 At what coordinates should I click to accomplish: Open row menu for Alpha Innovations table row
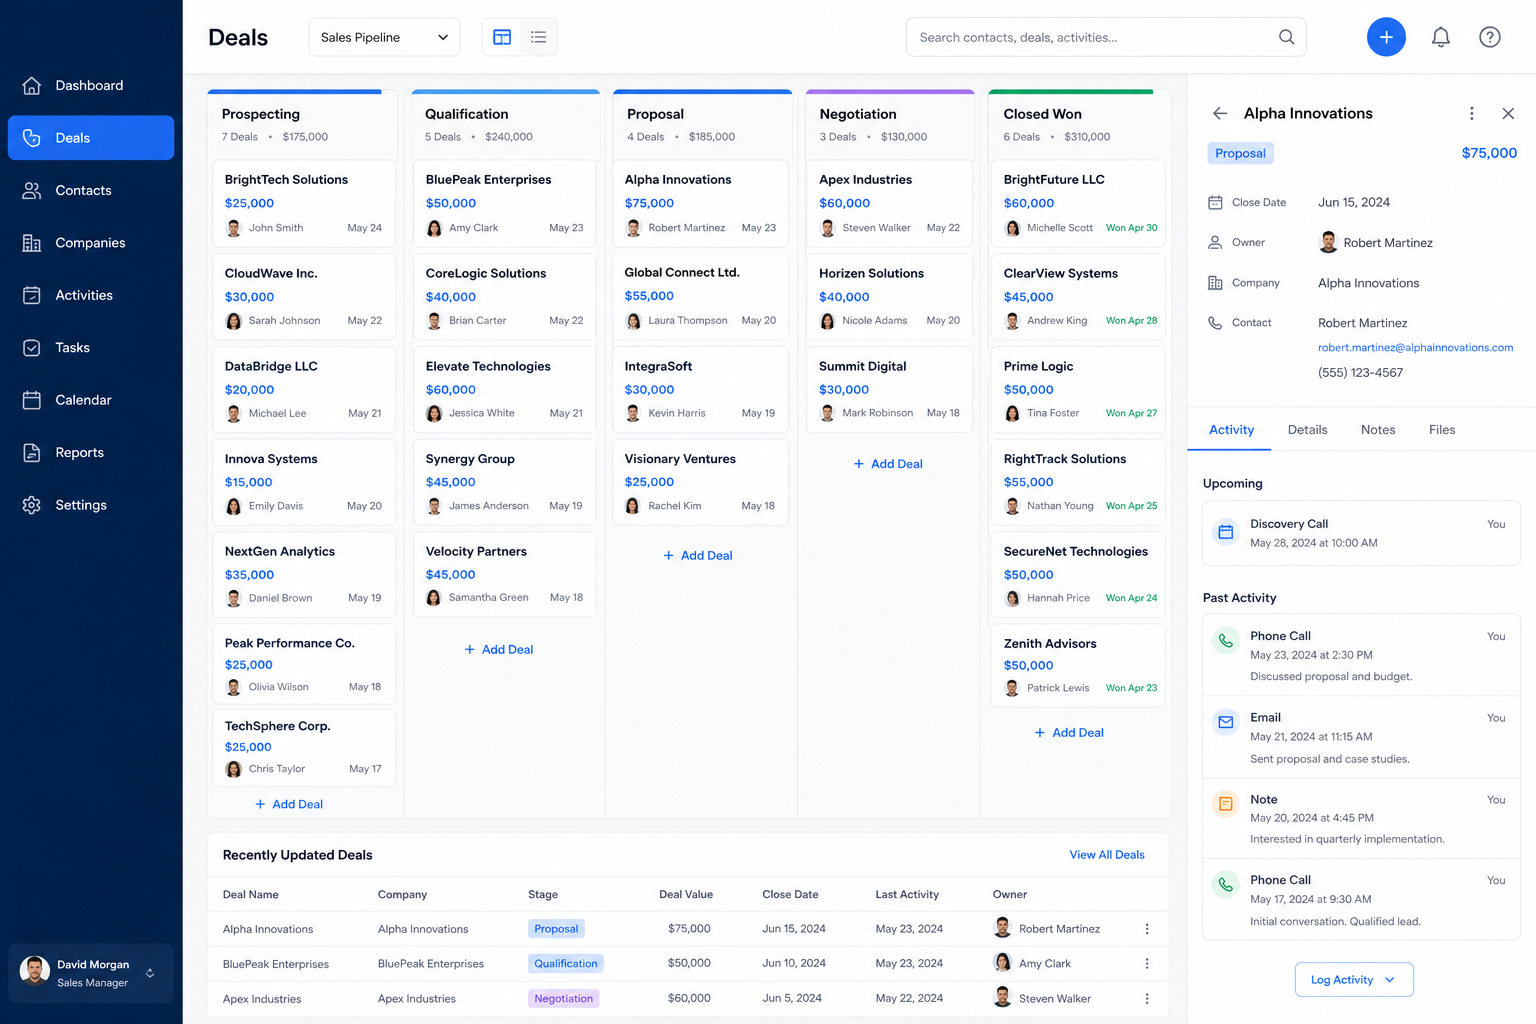coord(1147,929)
